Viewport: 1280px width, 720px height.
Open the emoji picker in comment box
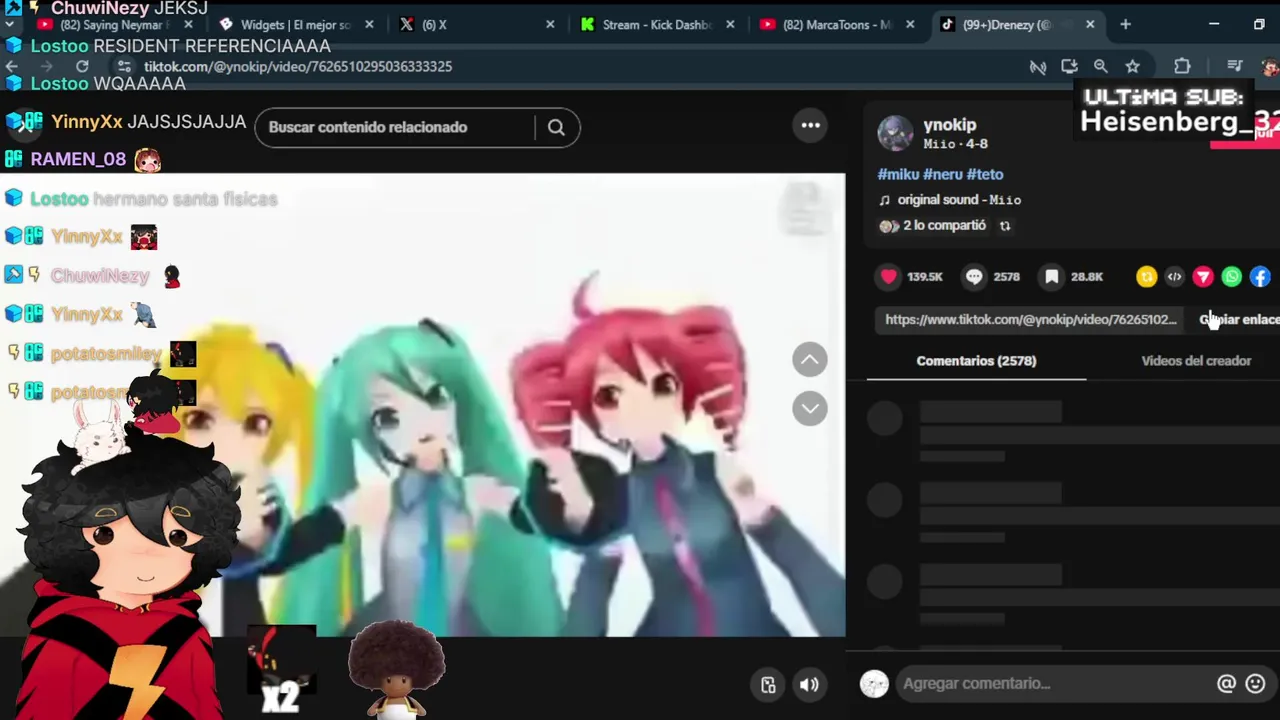[x=1256, y=684]
